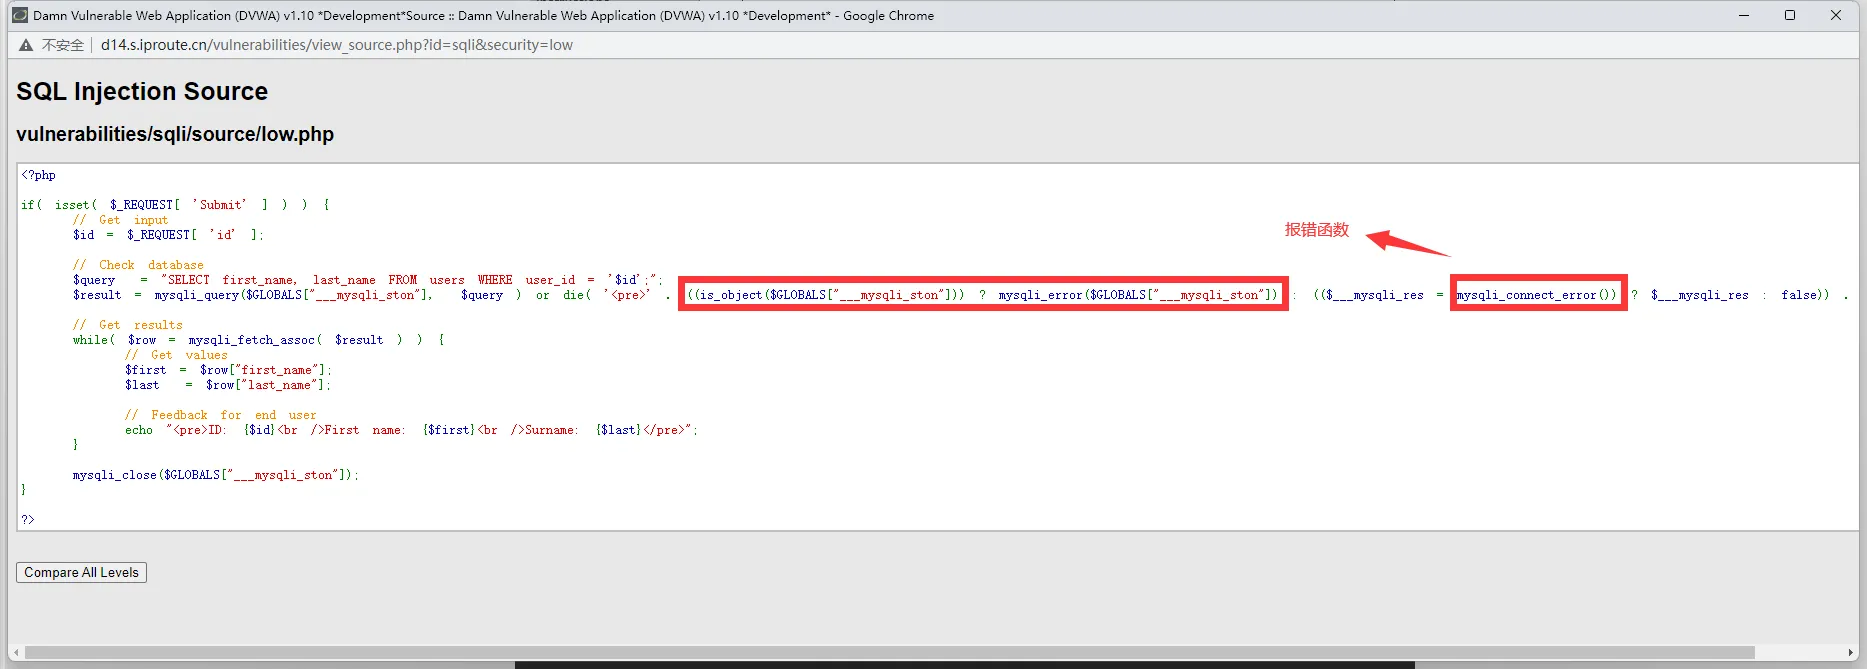Click the highlighted mysqli_error($GLOBALS) expression
1867x669 pixels.
[x=1138, y=295]
